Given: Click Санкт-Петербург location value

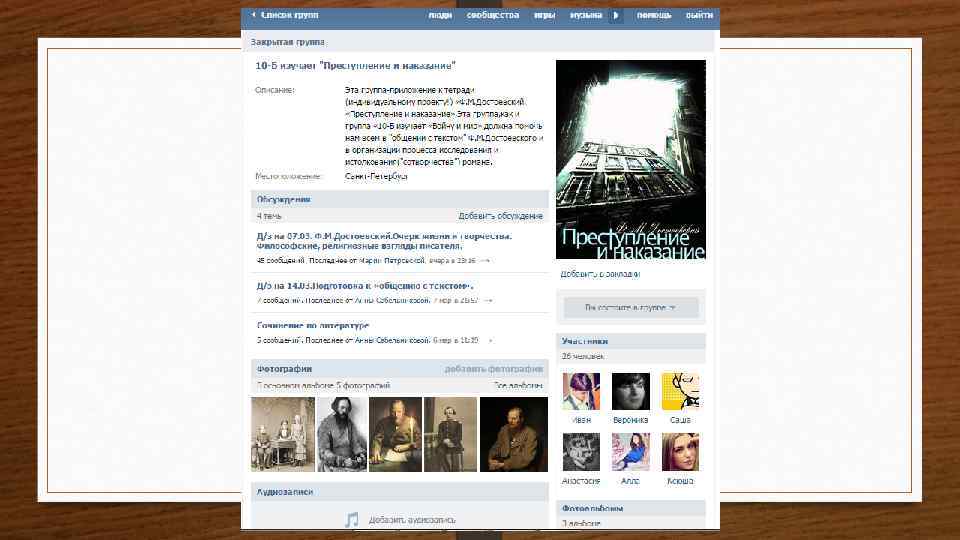Looking at the screenshot, I should pos(376,176).
